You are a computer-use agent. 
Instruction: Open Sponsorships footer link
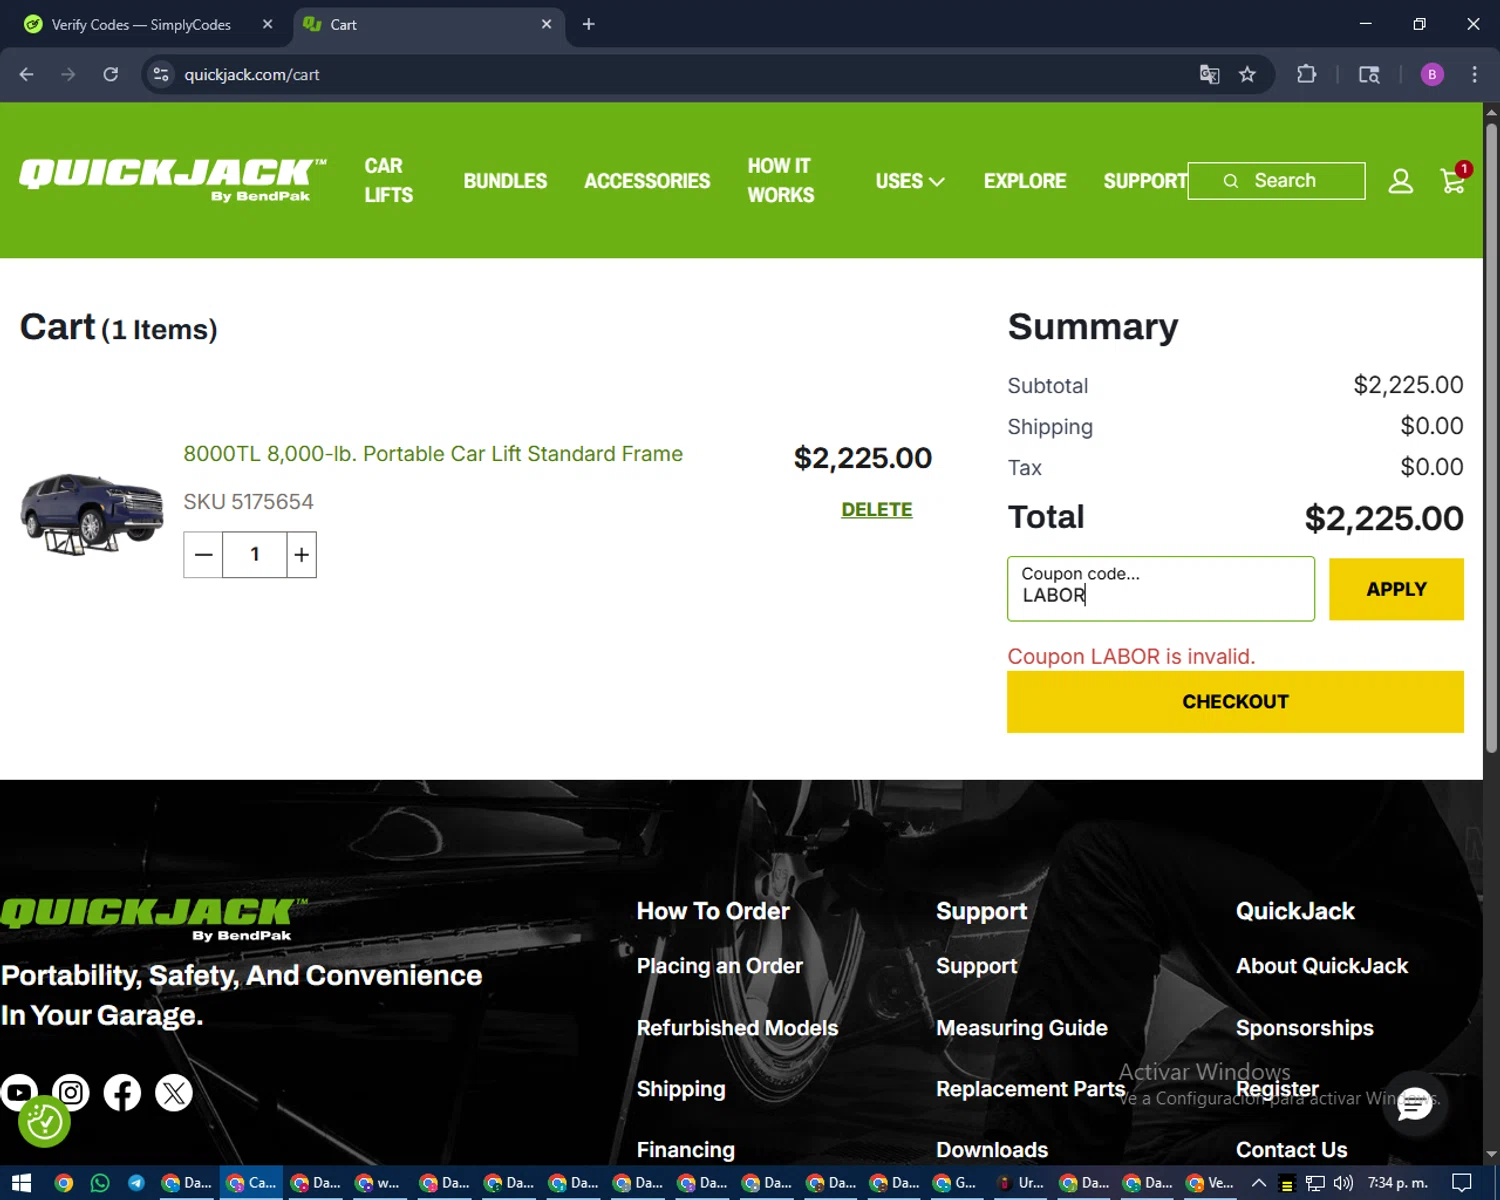(x=1305, y=1028)
